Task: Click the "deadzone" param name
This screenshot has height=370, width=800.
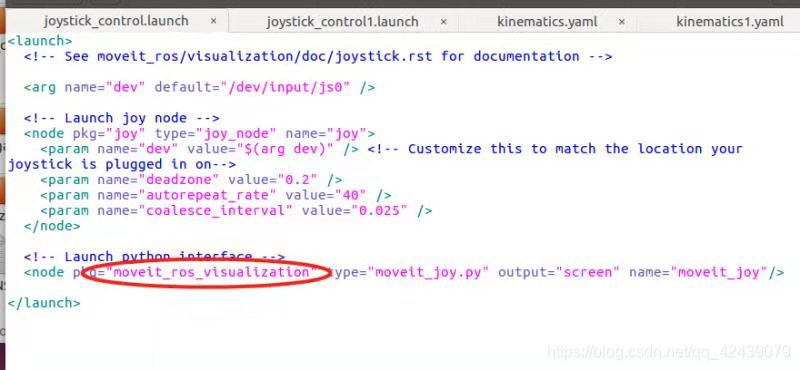Action: click(x=183, y=180)
